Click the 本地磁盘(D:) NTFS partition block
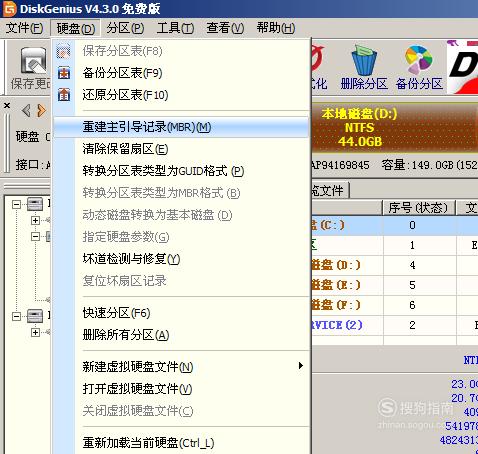This screenshot has height=454, width=478. click(x=395, y=128)
